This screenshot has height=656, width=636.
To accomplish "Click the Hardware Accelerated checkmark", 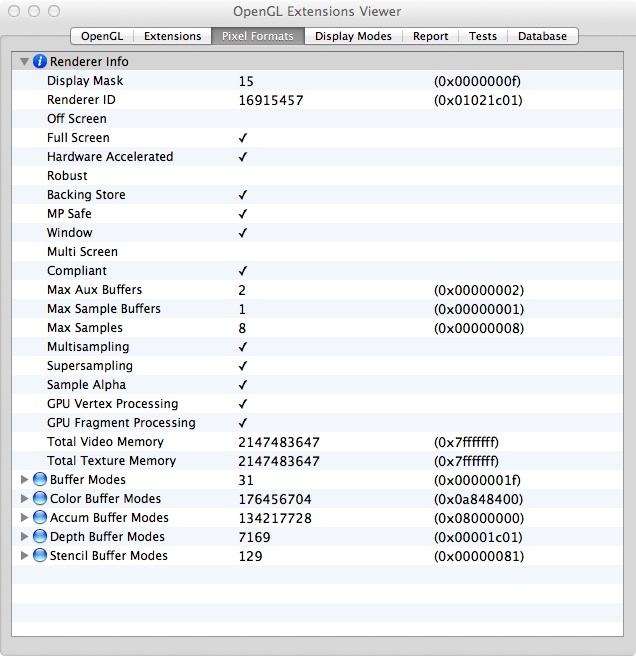I will [243, 156].
